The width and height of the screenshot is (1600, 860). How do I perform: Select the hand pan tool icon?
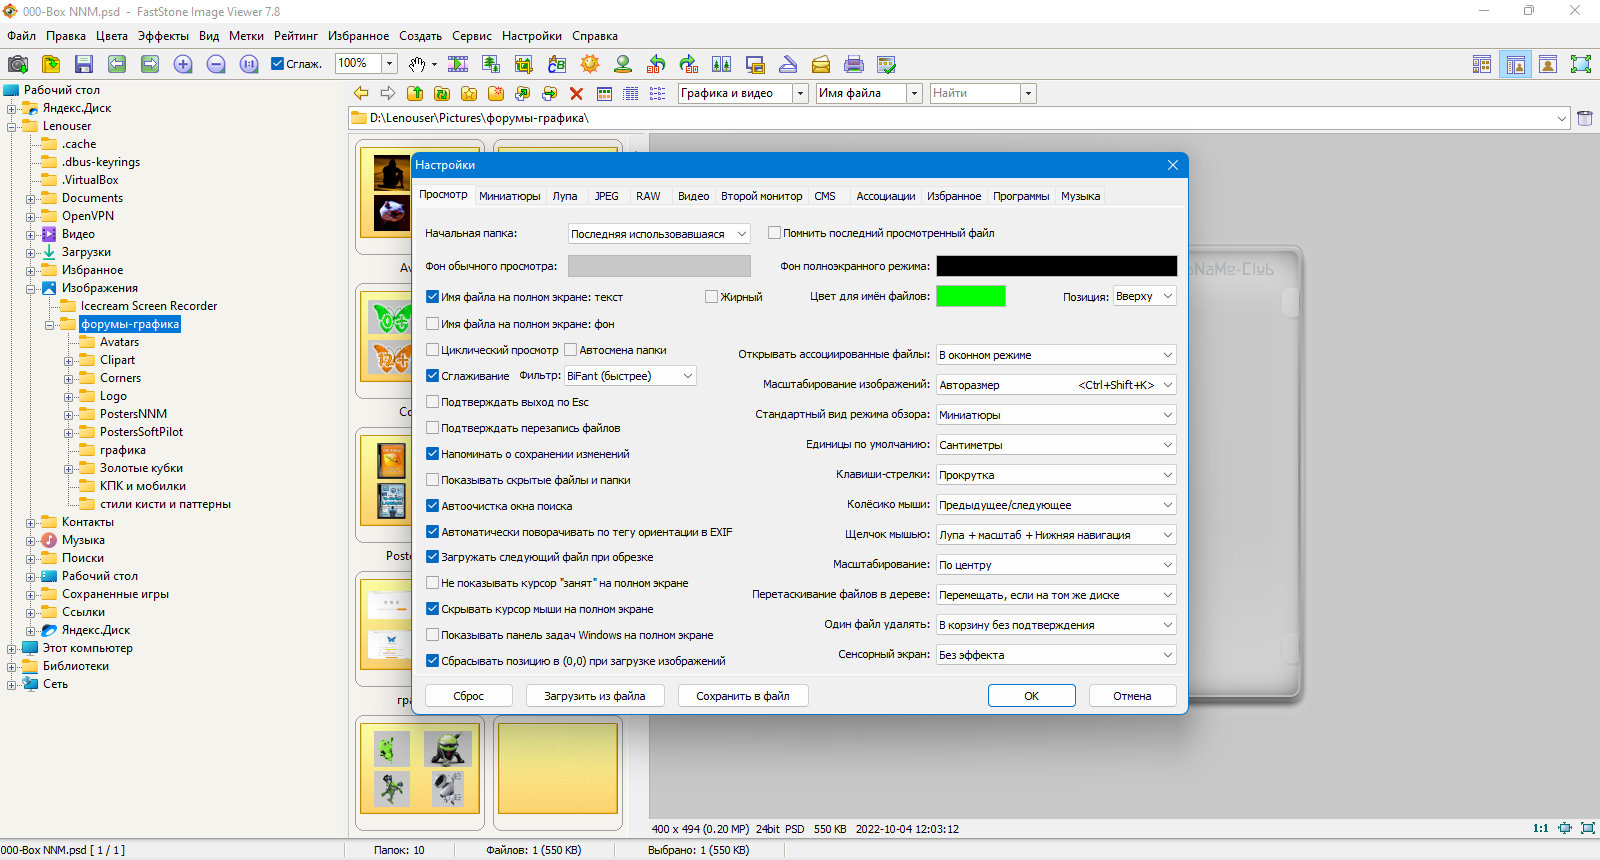[417, 64]
